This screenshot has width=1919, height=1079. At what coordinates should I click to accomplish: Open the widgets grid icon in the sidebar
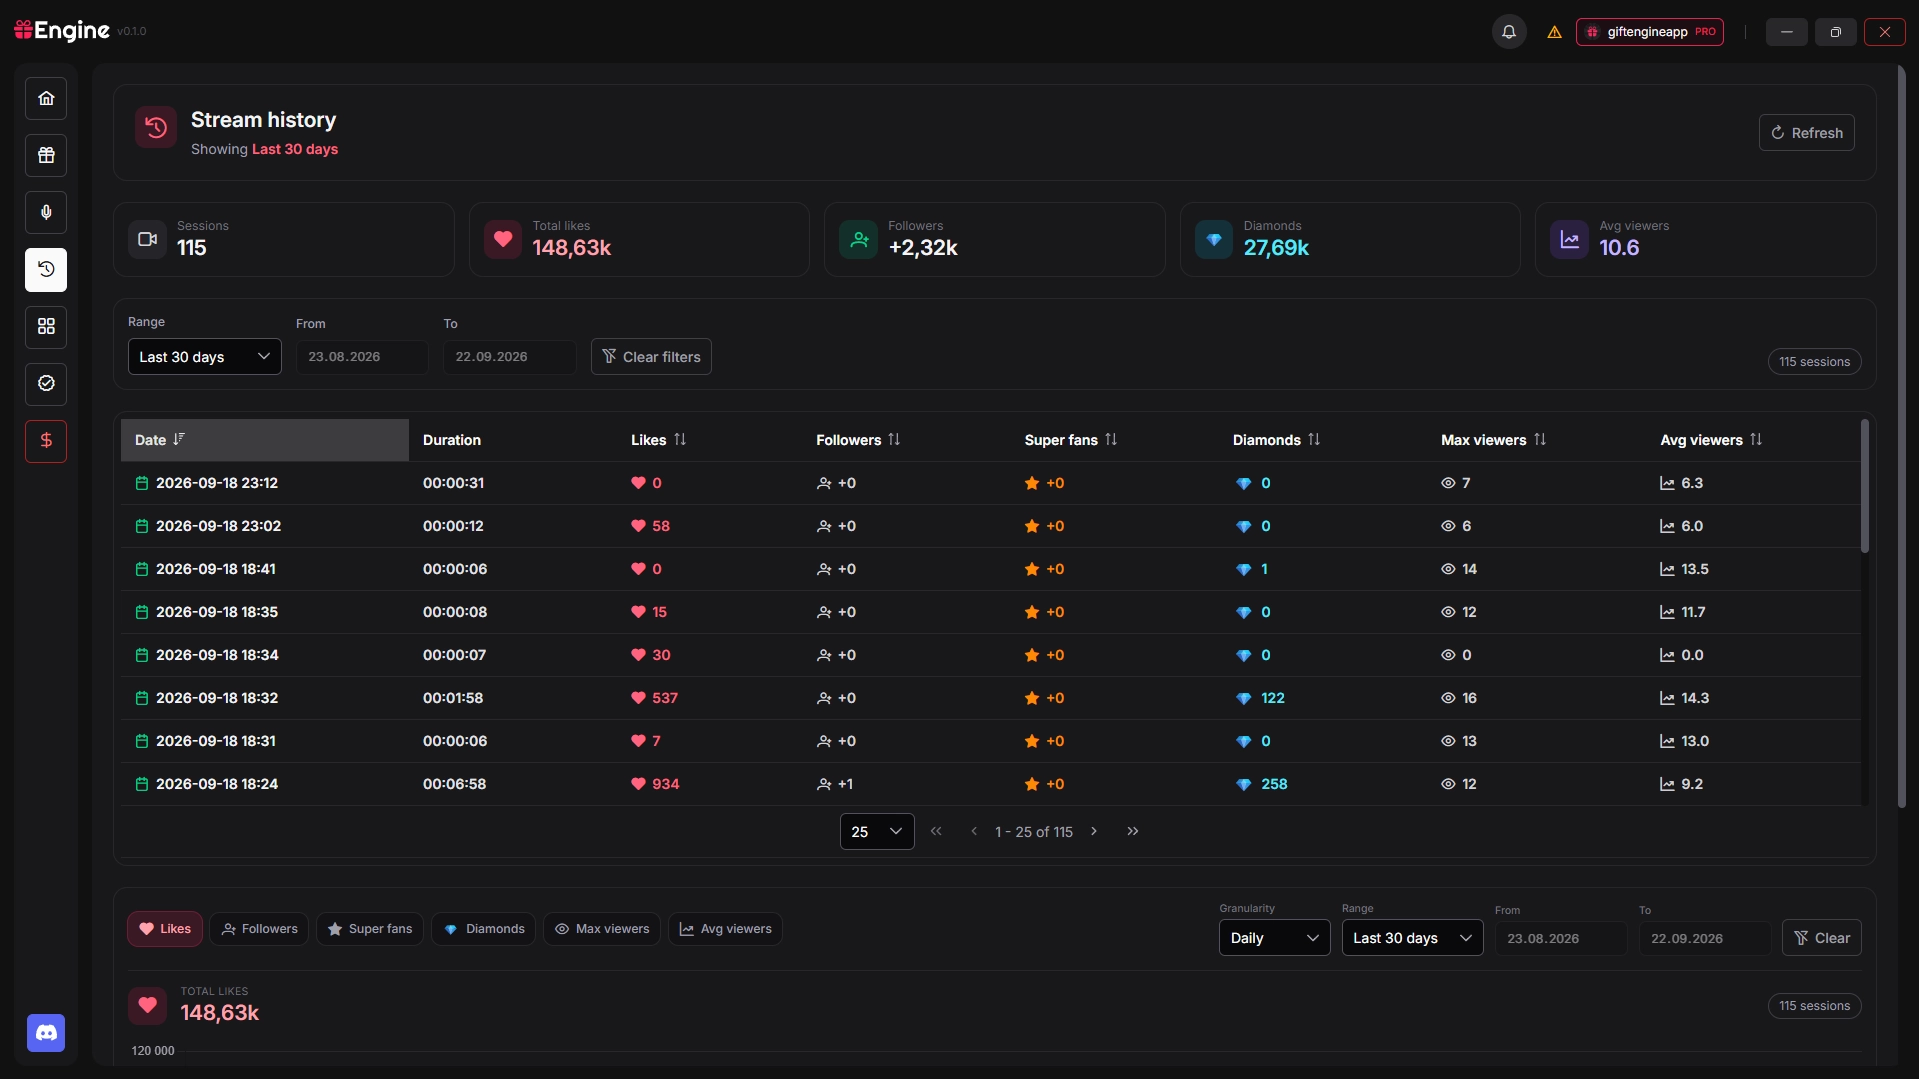coord(46,327)
